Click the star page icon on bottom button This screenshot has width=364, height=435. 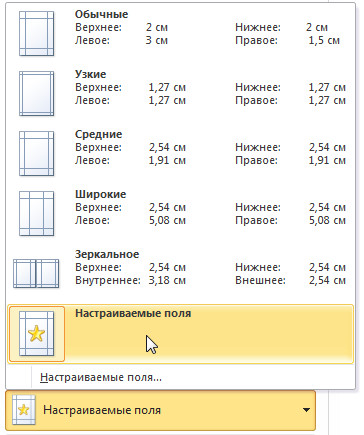point(24,410)
